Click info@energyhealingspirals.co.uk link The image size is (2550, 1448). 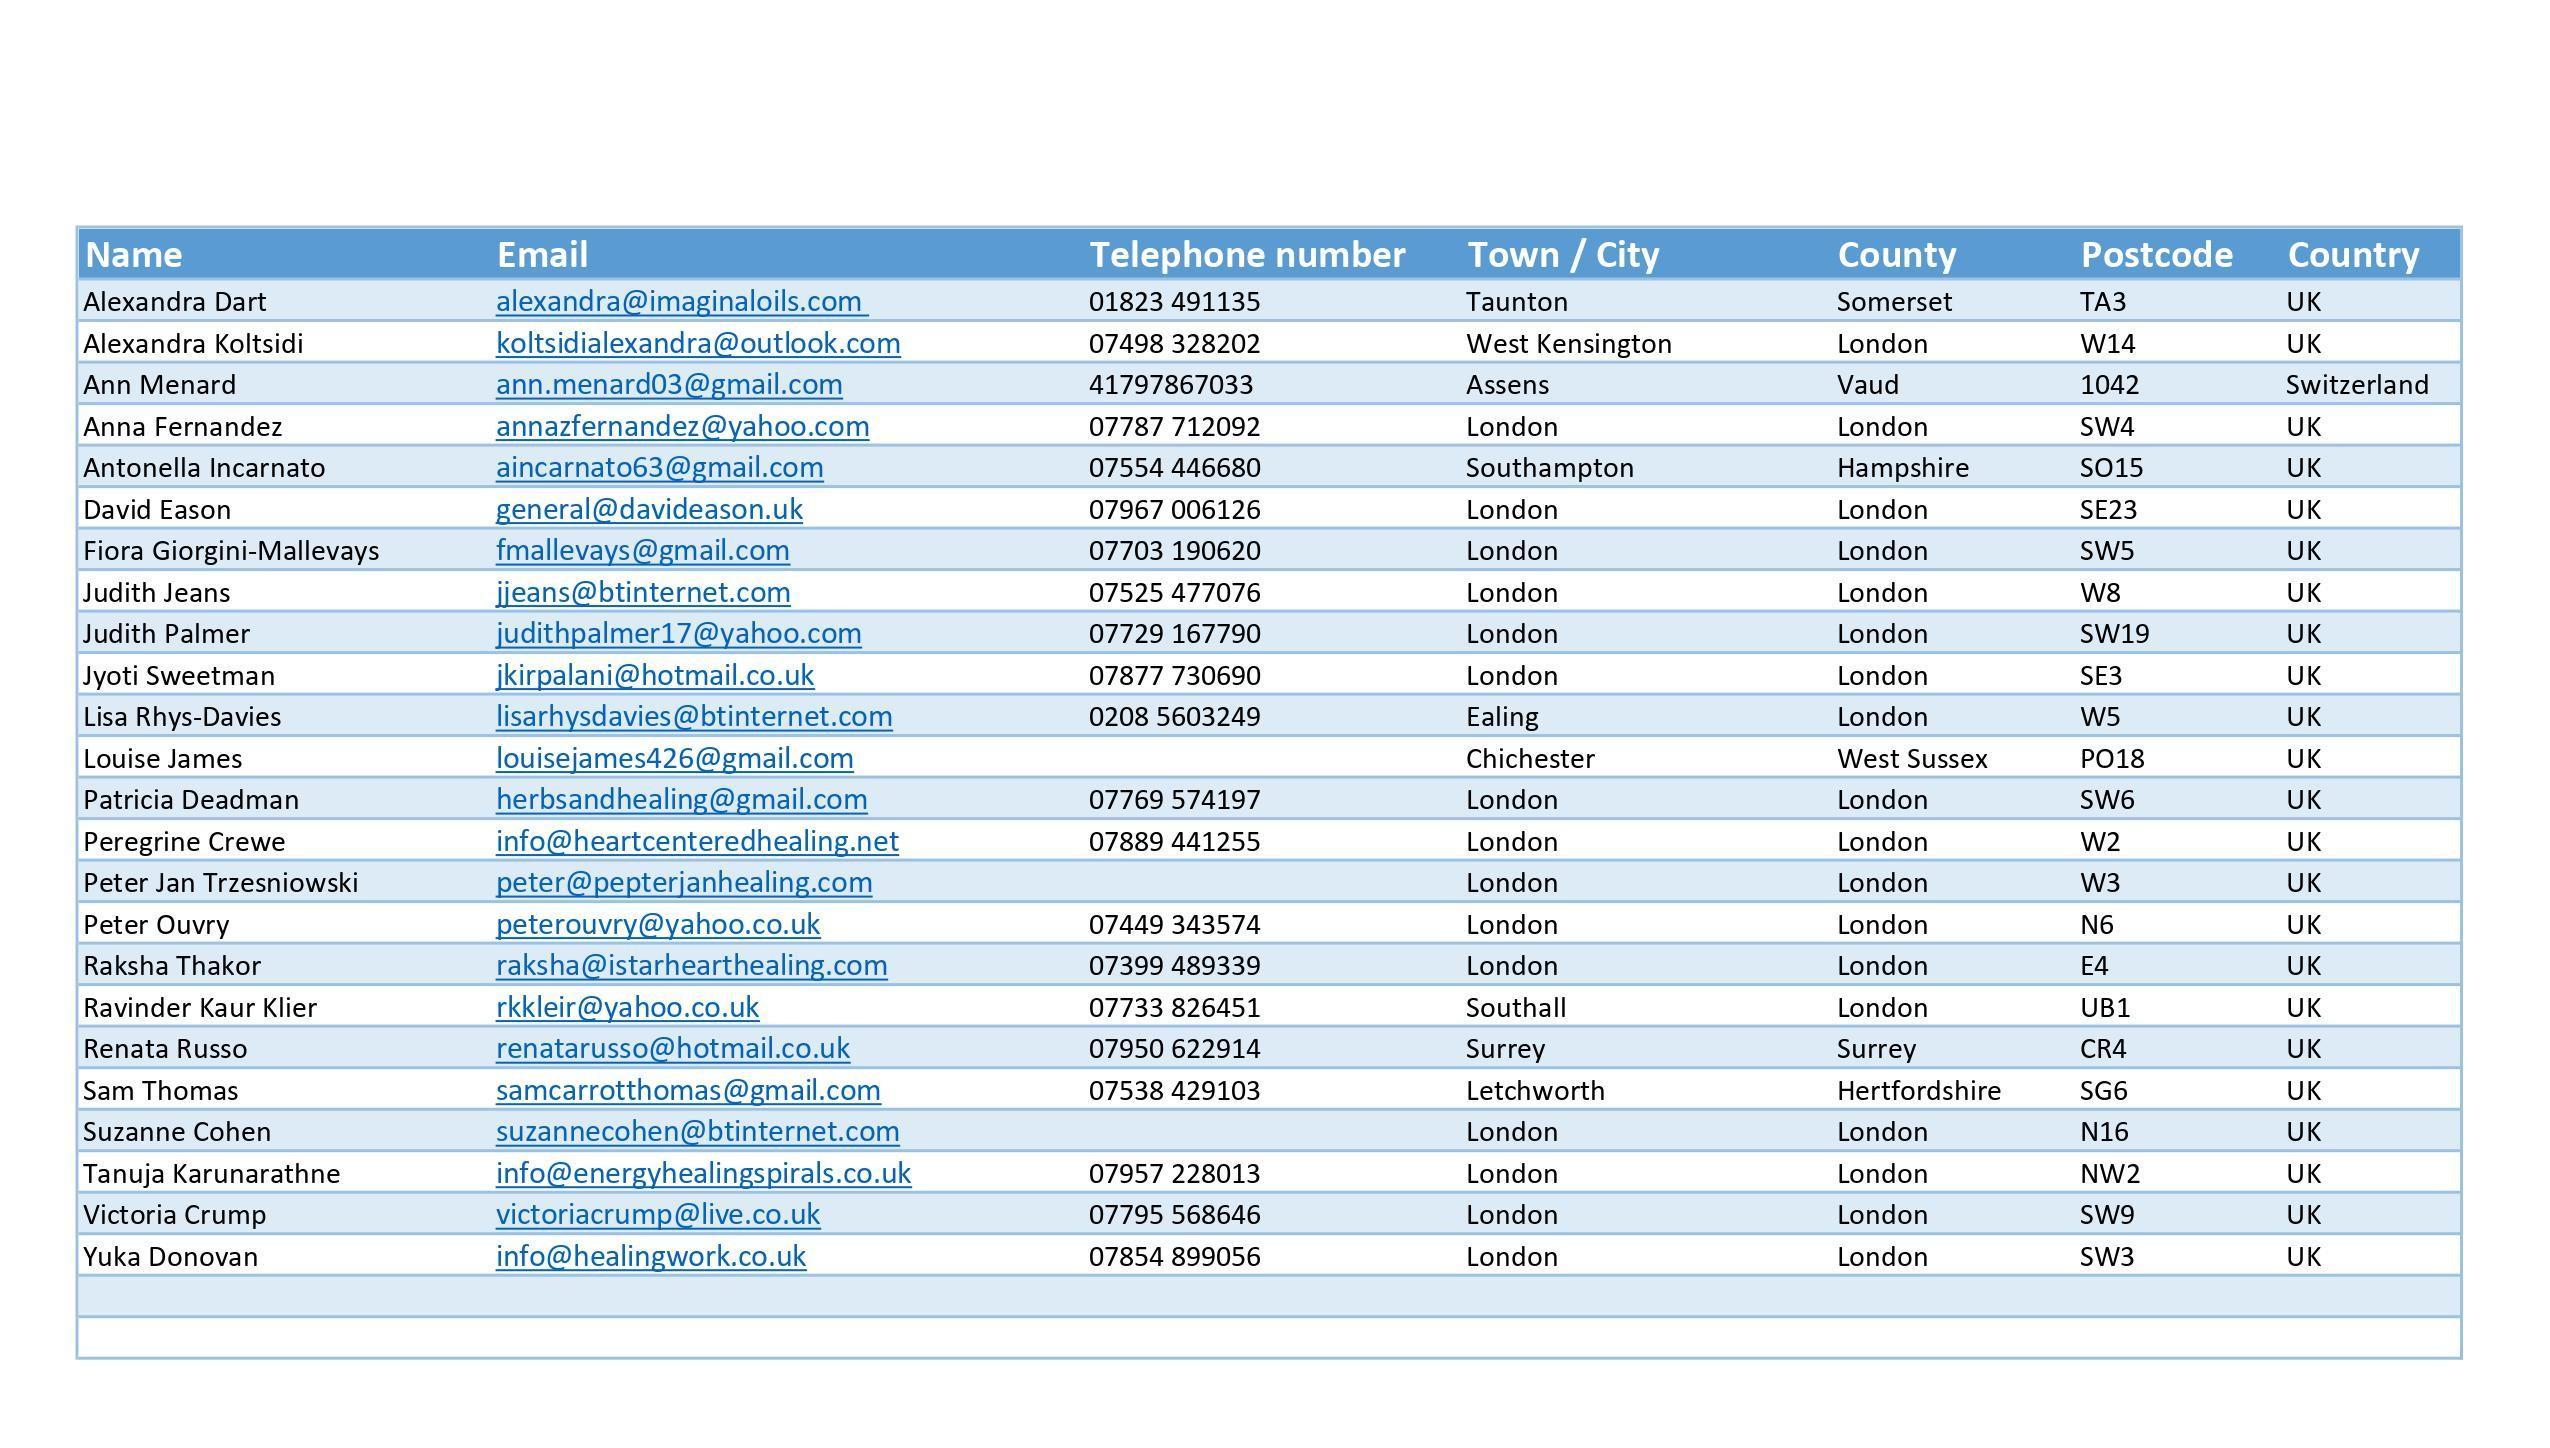click(x=703, y=1173)
